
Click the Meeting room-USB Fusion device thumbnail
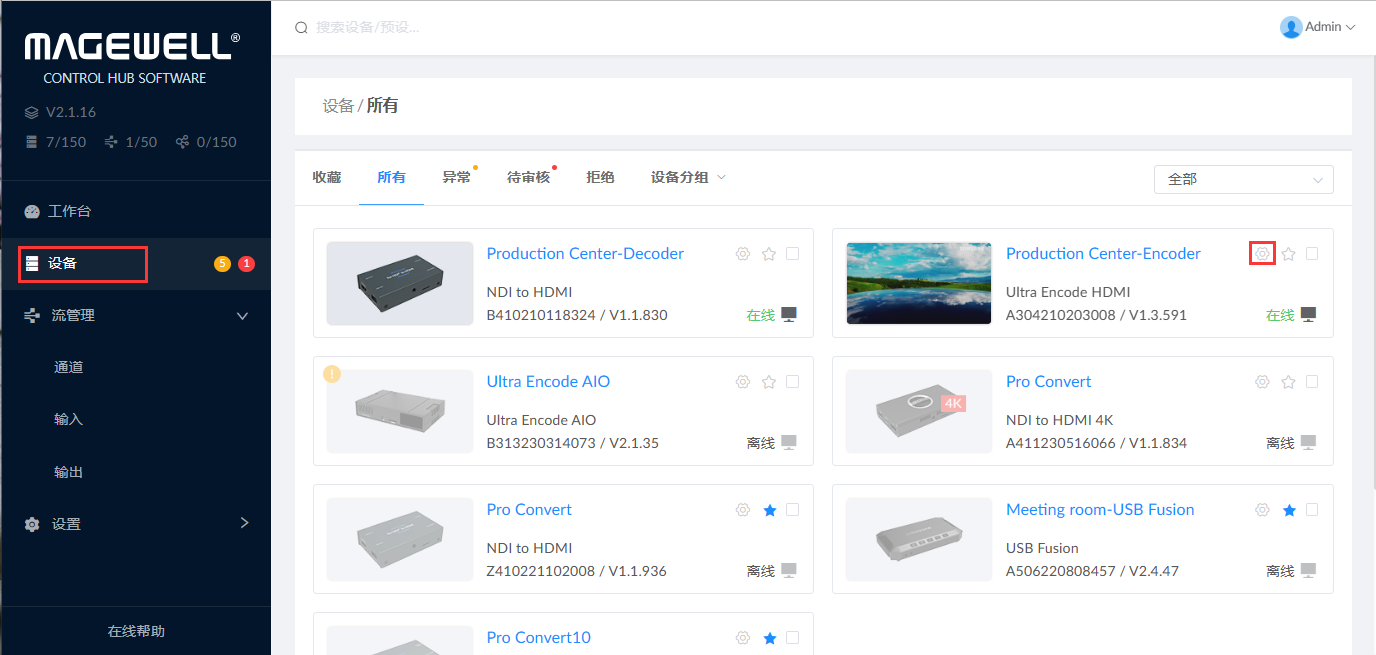919,539
